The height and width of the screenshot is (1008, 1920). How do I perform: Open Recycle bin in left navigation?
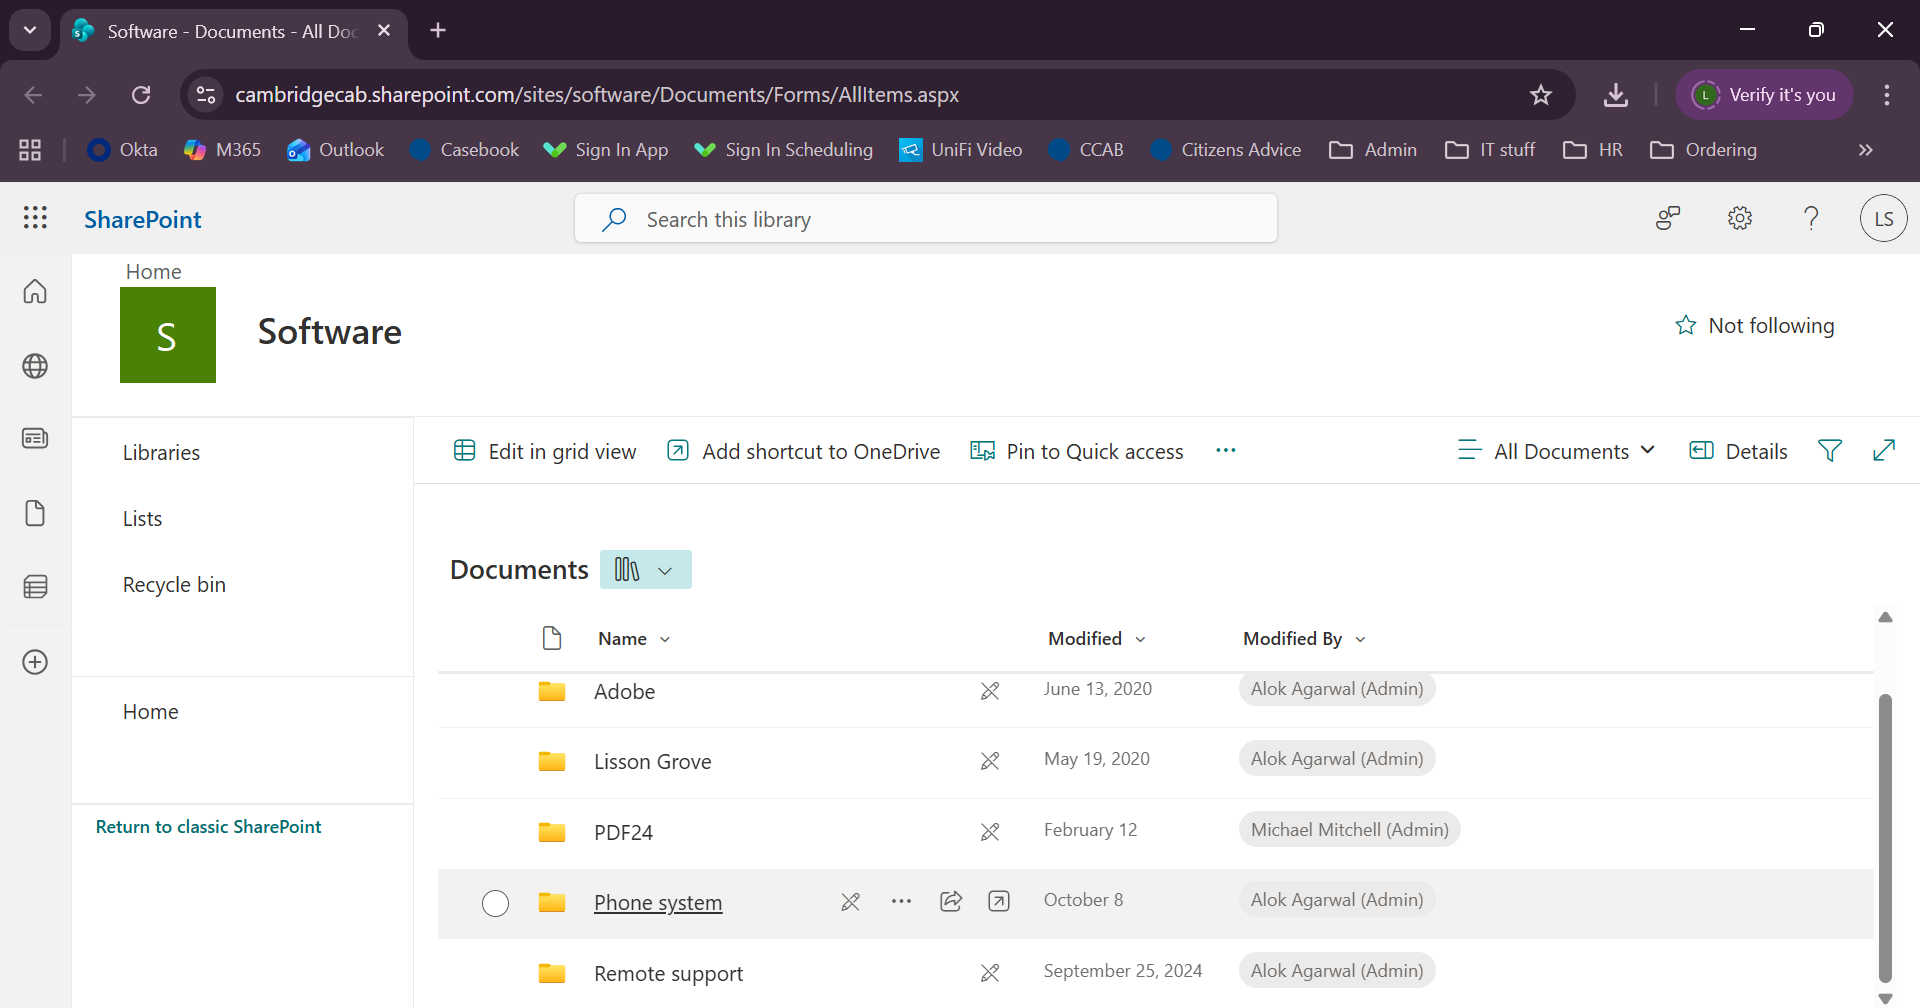click(x=174, y=585)
